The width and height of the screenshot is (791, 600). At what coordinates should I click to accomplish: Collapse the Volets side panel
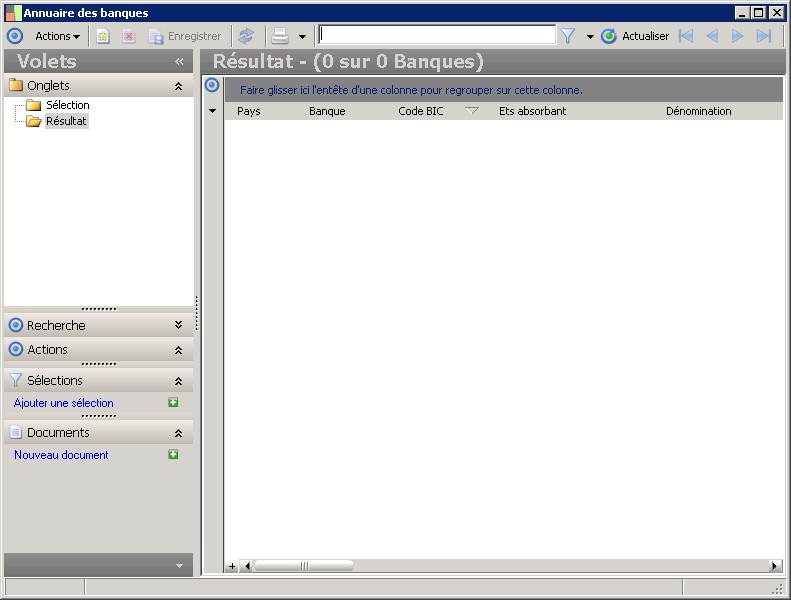pos(179,62)
